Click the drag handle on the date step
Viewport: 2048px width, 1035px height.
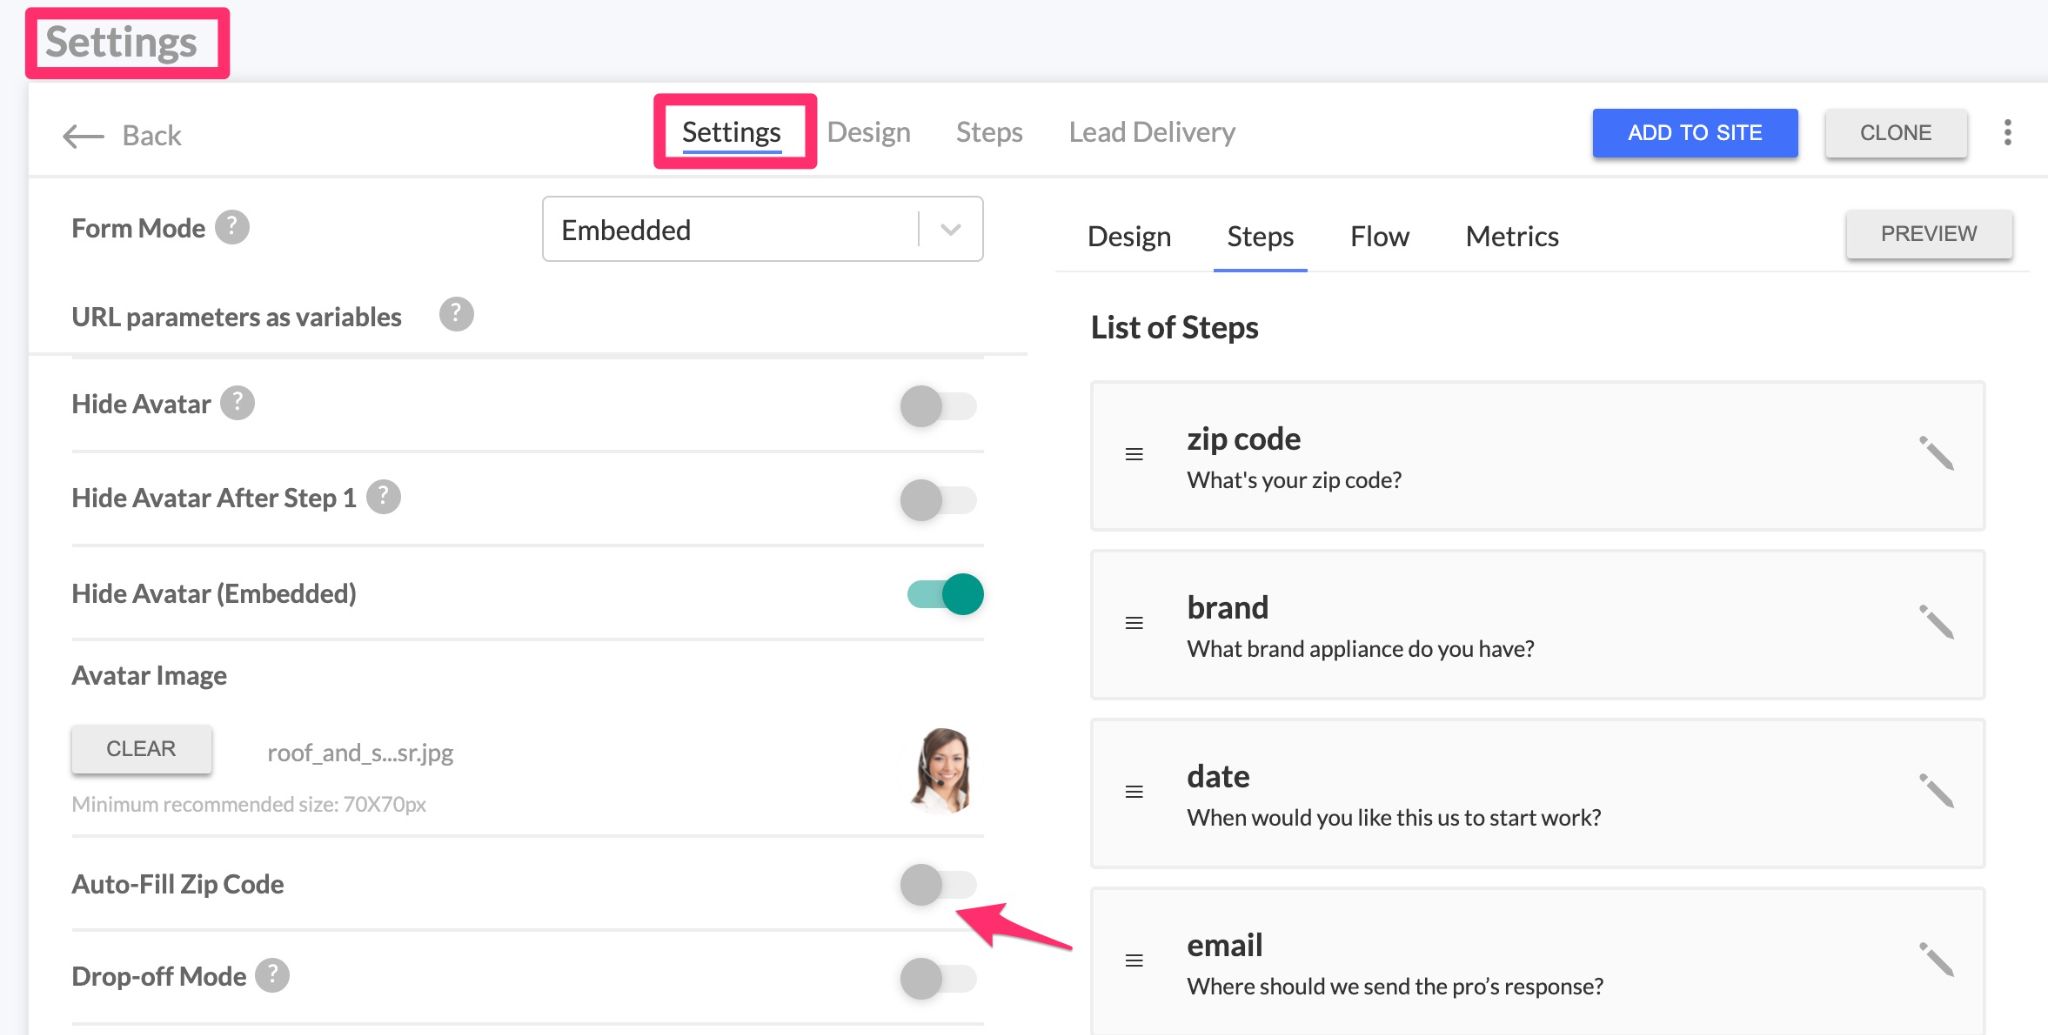pos(1134,792)
